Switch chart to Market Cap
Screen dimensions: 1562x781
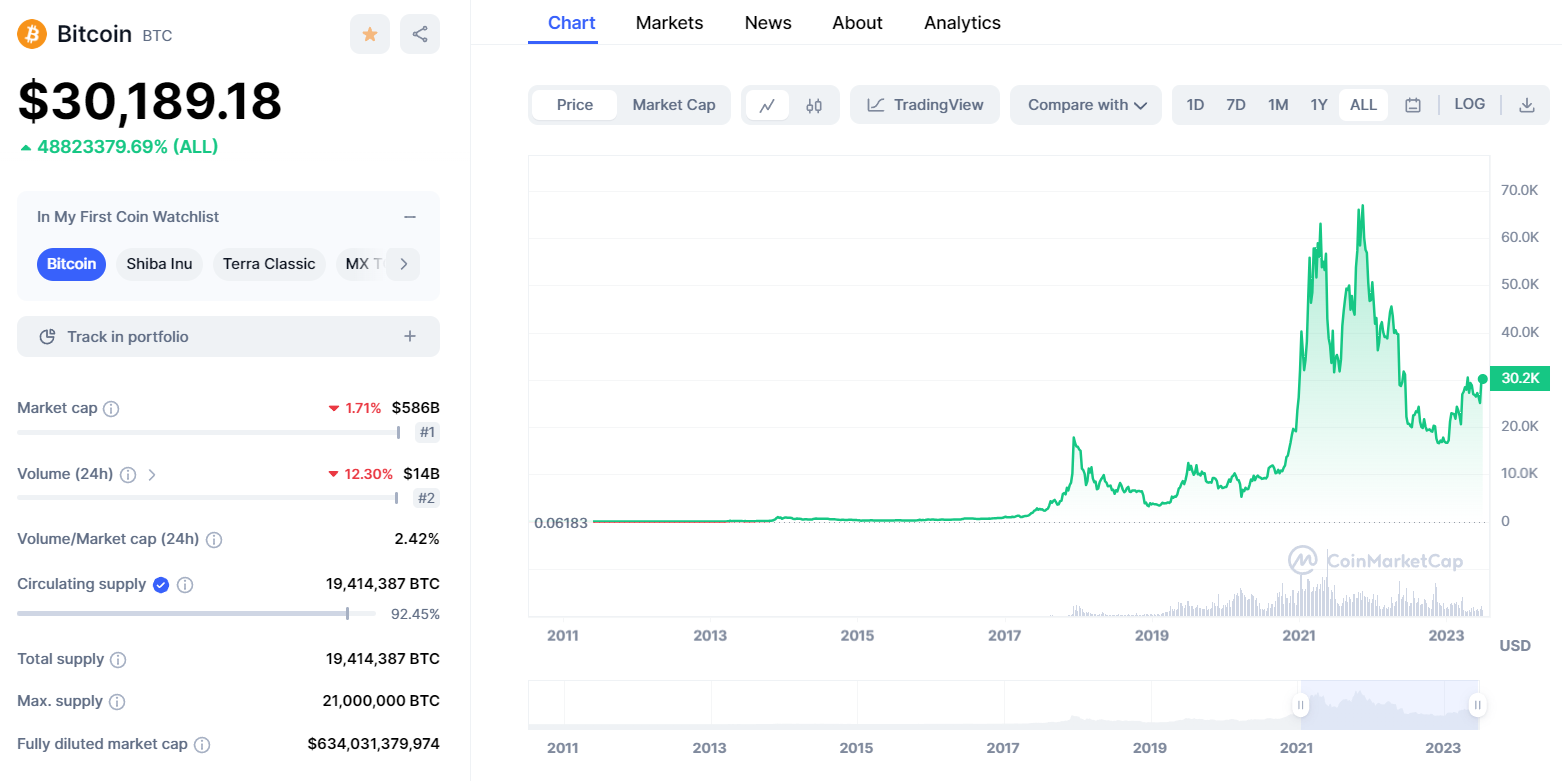[x=674, y=105]
